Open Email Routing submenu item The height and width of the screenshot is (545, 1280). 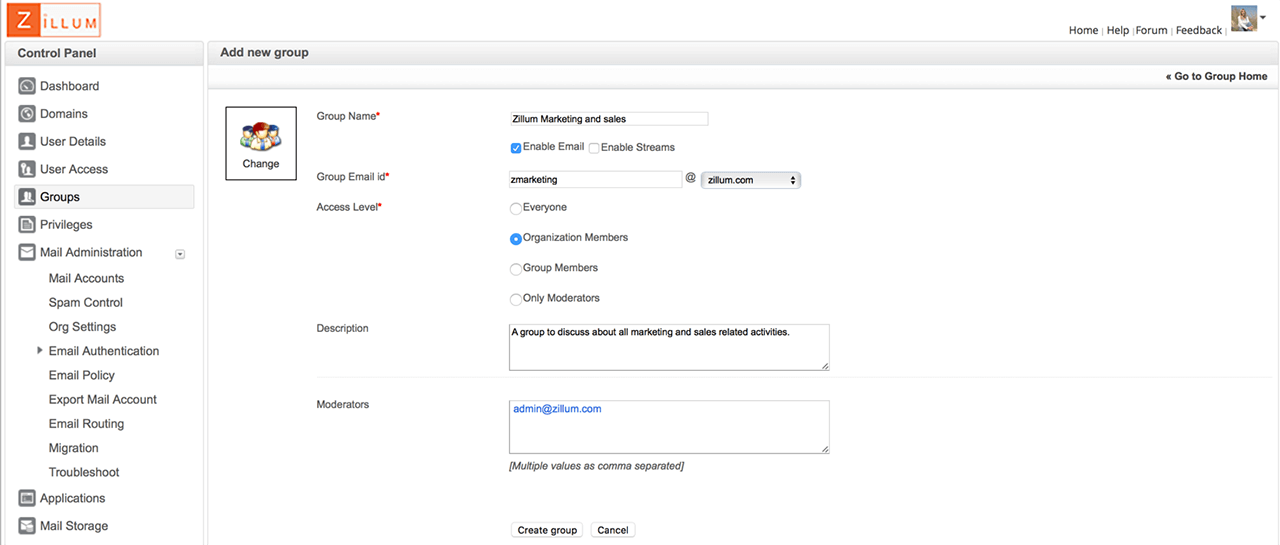pyautogui.click(x=86, y=424)
